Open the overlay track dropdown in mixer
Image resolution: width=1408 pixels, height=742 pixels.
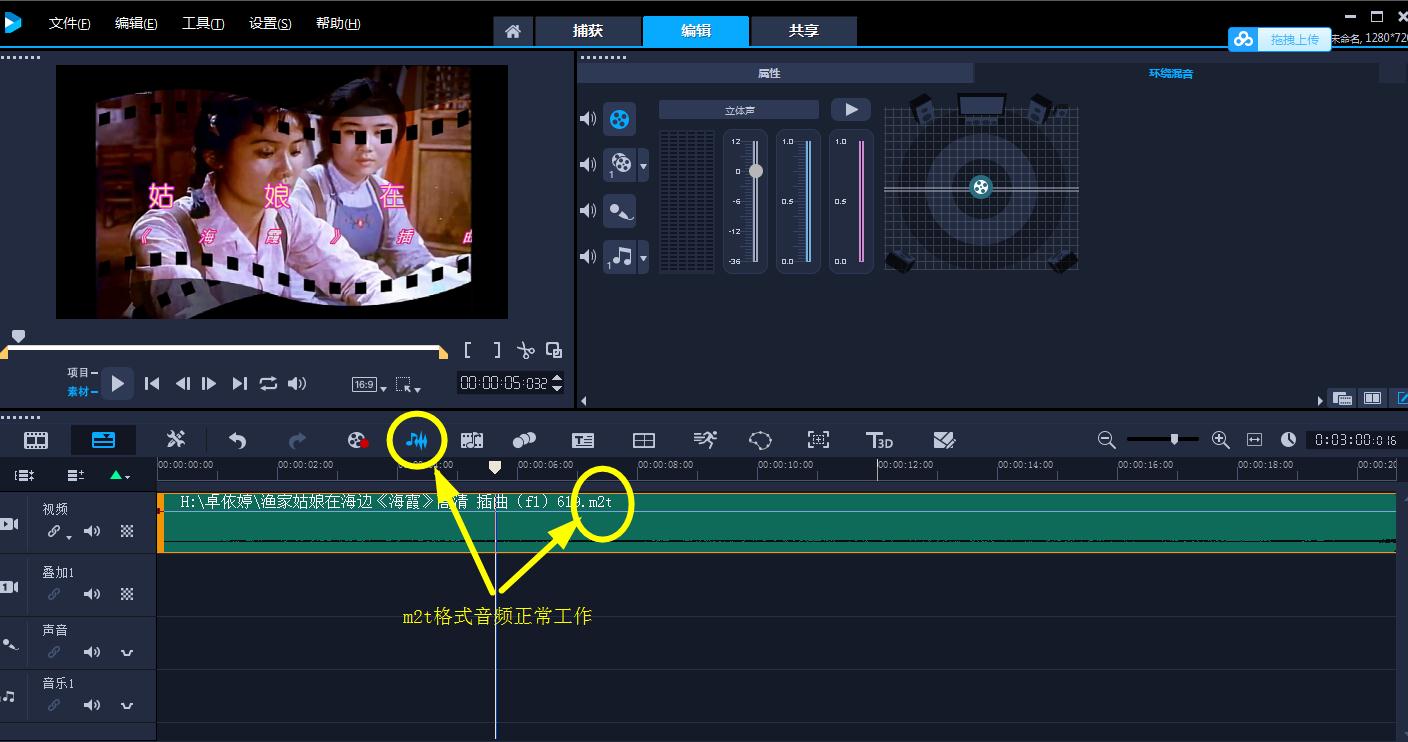point(643,165)
